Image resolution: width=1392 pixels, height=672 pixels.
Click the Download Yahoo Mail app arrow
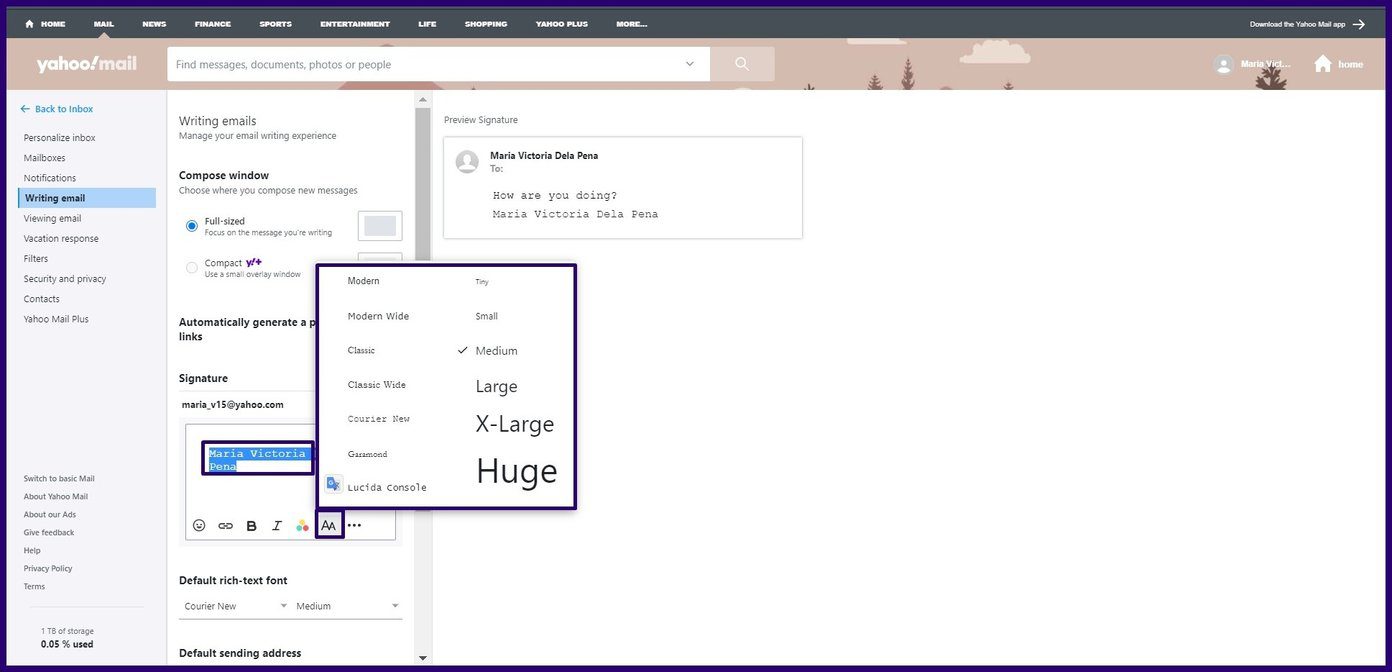[1358, 24]
